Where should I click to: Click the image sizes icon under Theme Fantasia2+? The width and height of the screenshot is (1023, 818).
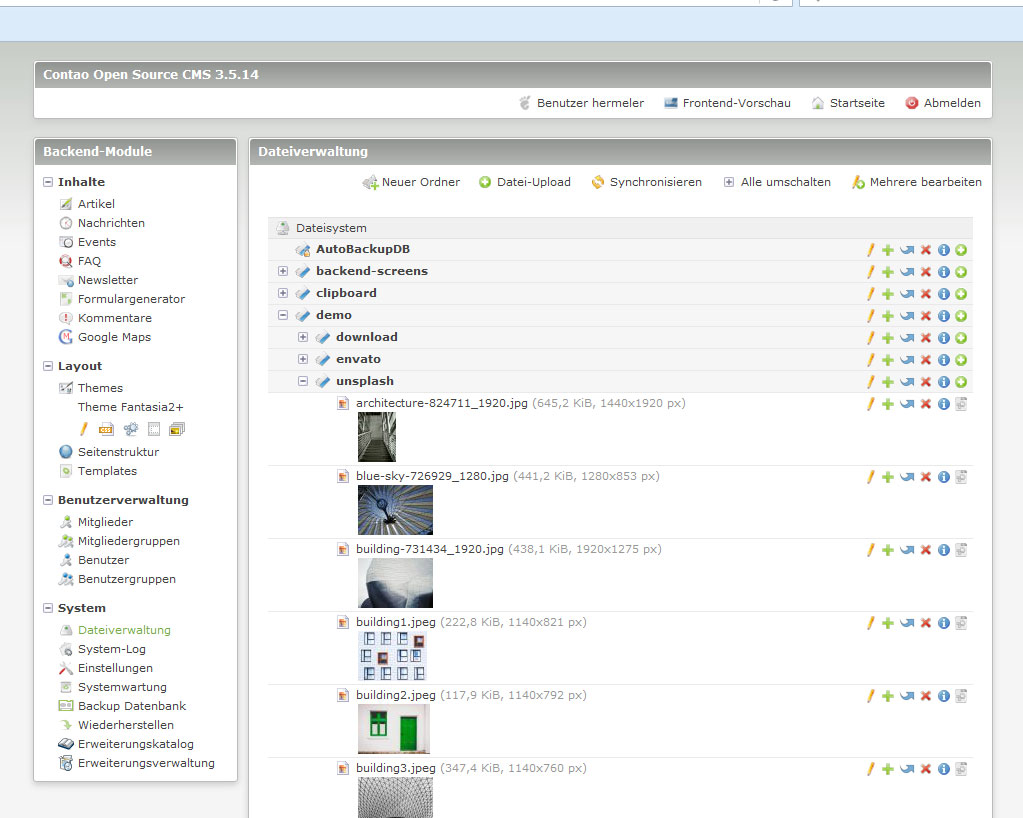(177, 429)
